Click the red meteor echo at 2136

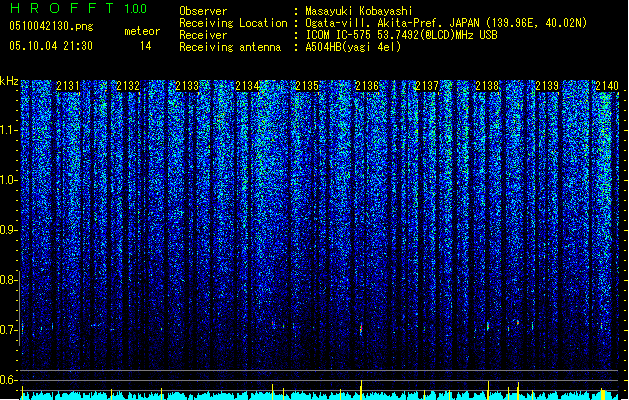(x=361, y=329)
